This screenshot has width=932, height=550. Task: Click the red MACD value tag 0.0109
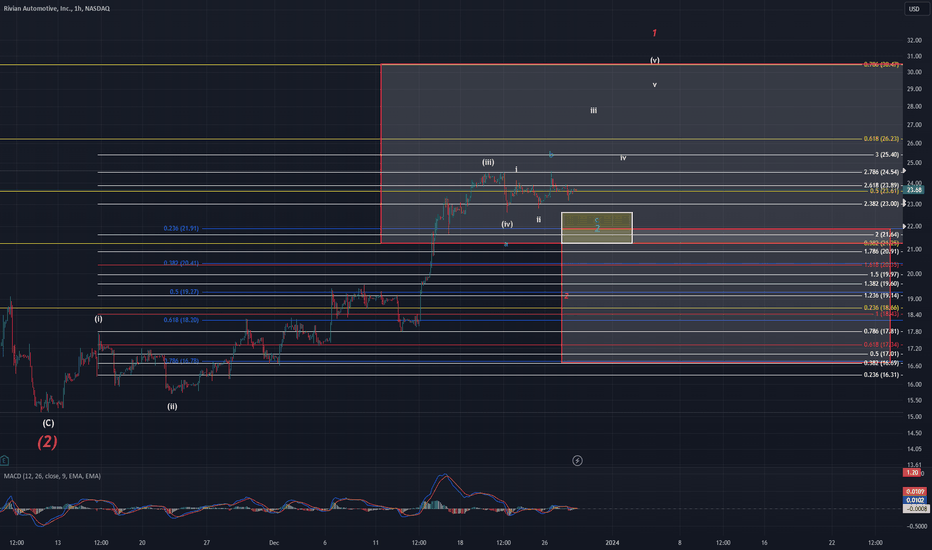click(914, 492)
